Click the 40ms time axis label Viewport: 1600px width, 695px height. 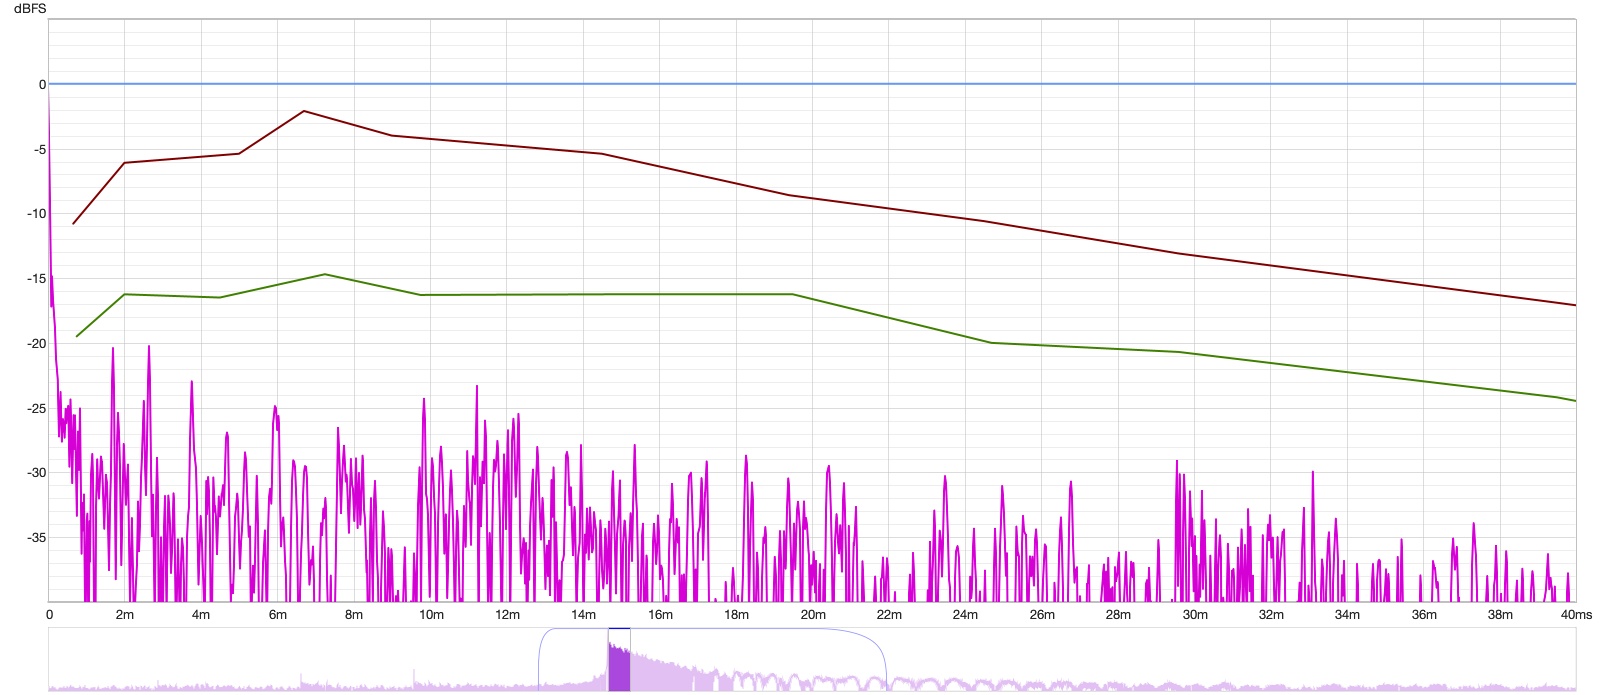1576,614
